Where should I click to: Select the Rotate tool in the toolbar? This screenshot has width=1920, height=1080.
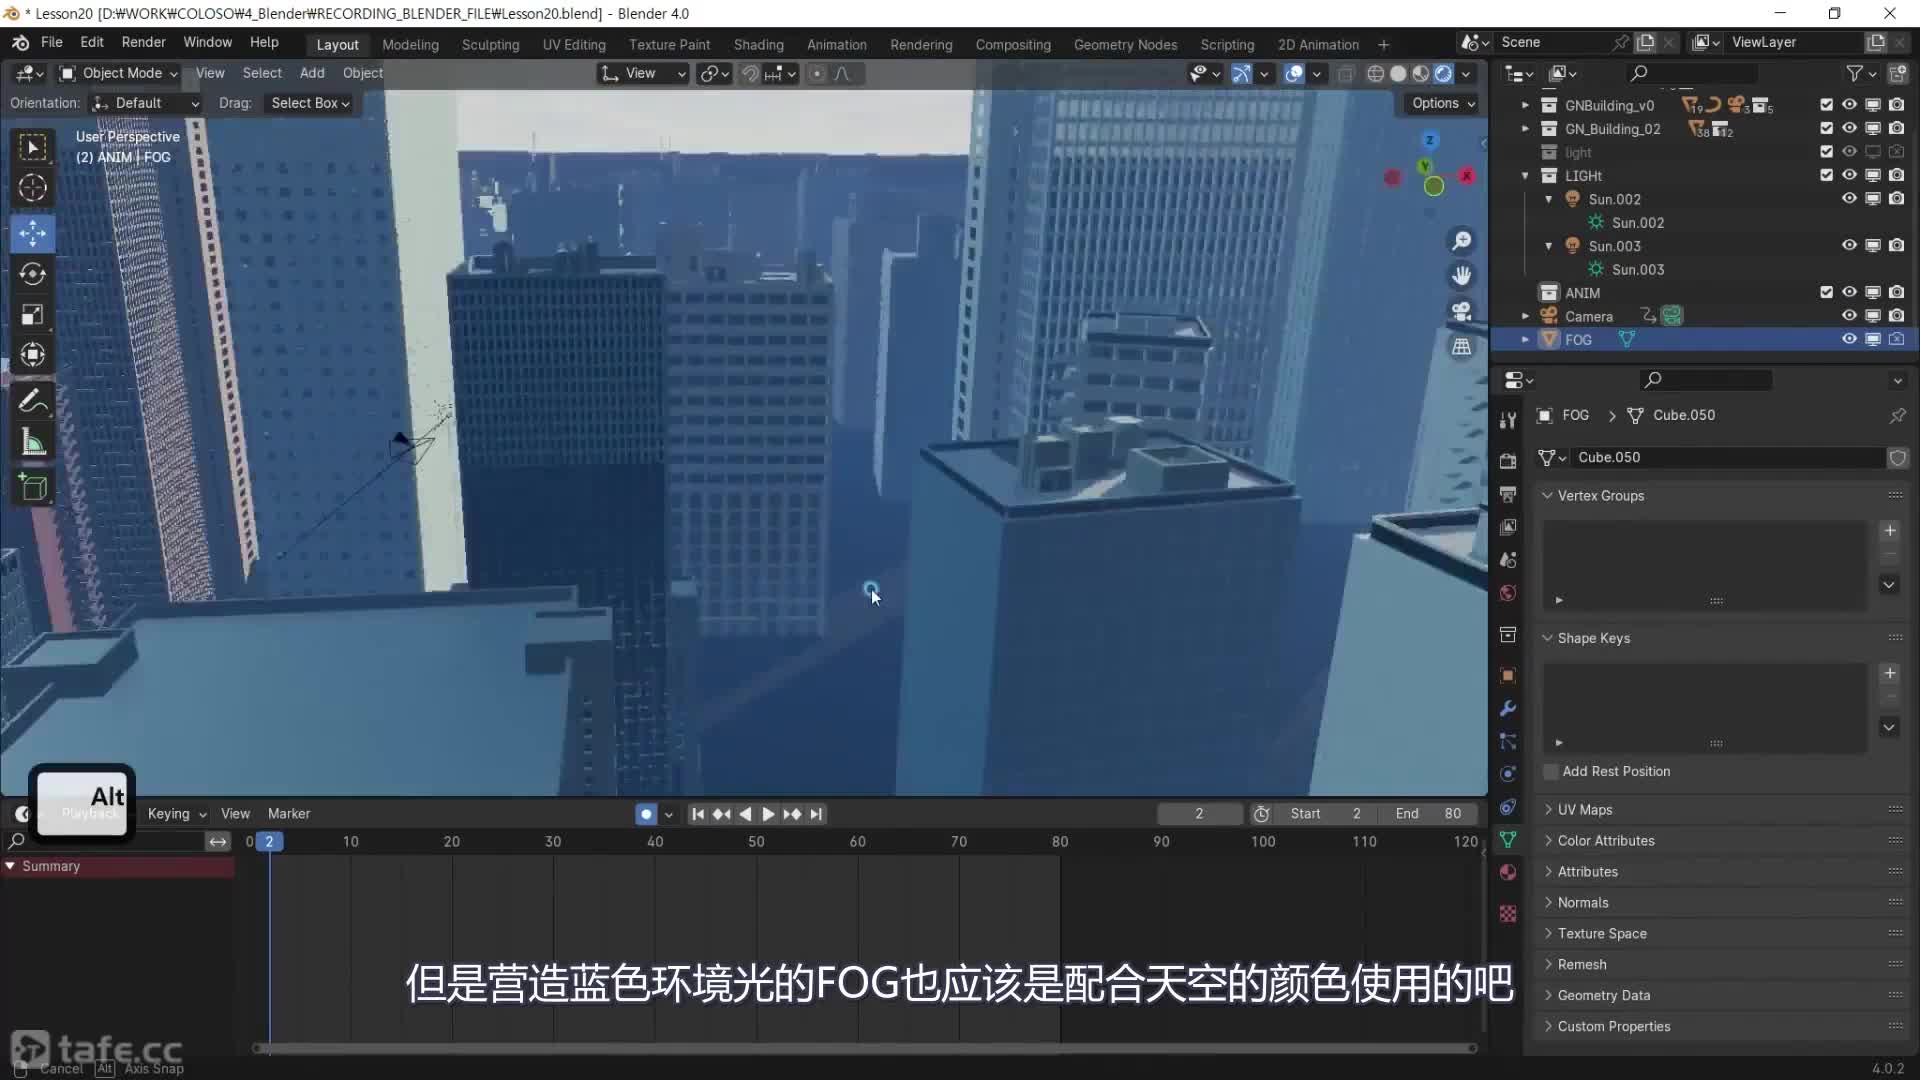[x=32, y=274]
